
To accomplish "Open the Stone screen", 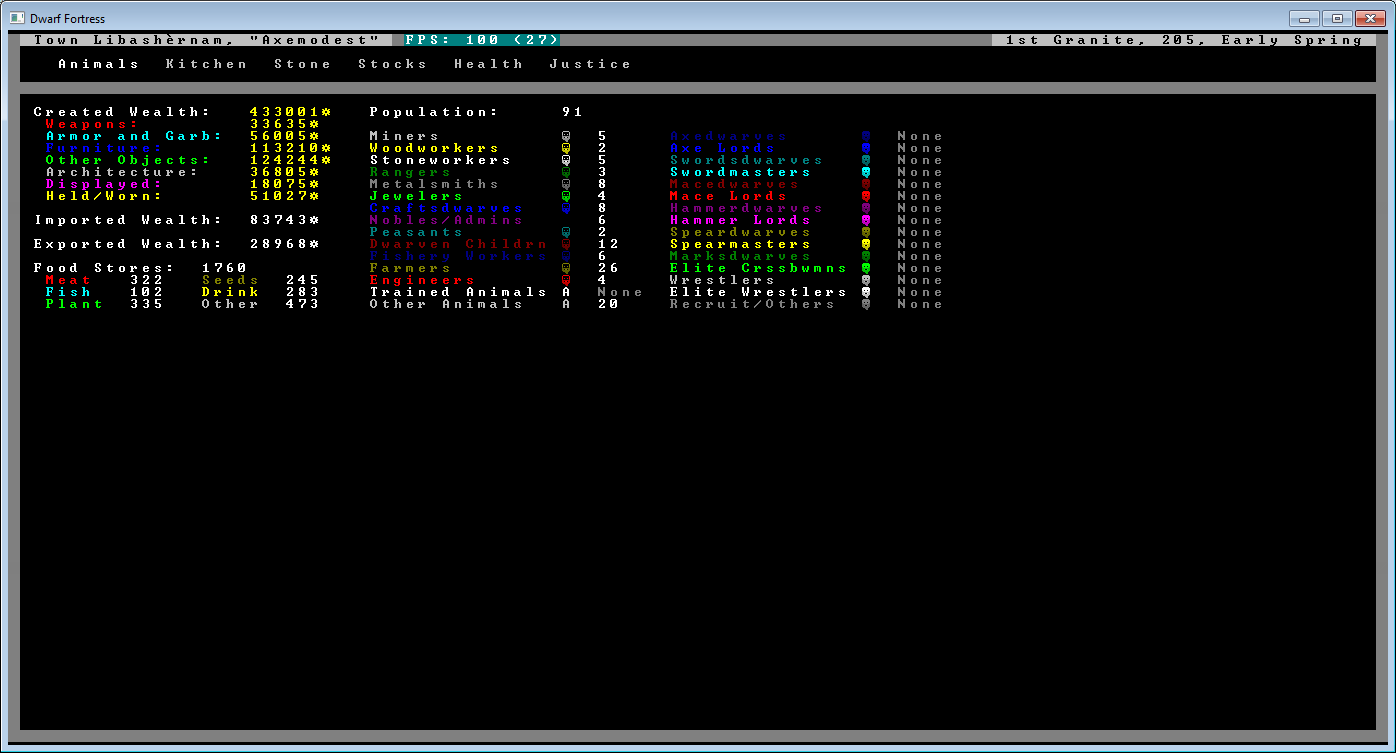I will pos(303,64).
